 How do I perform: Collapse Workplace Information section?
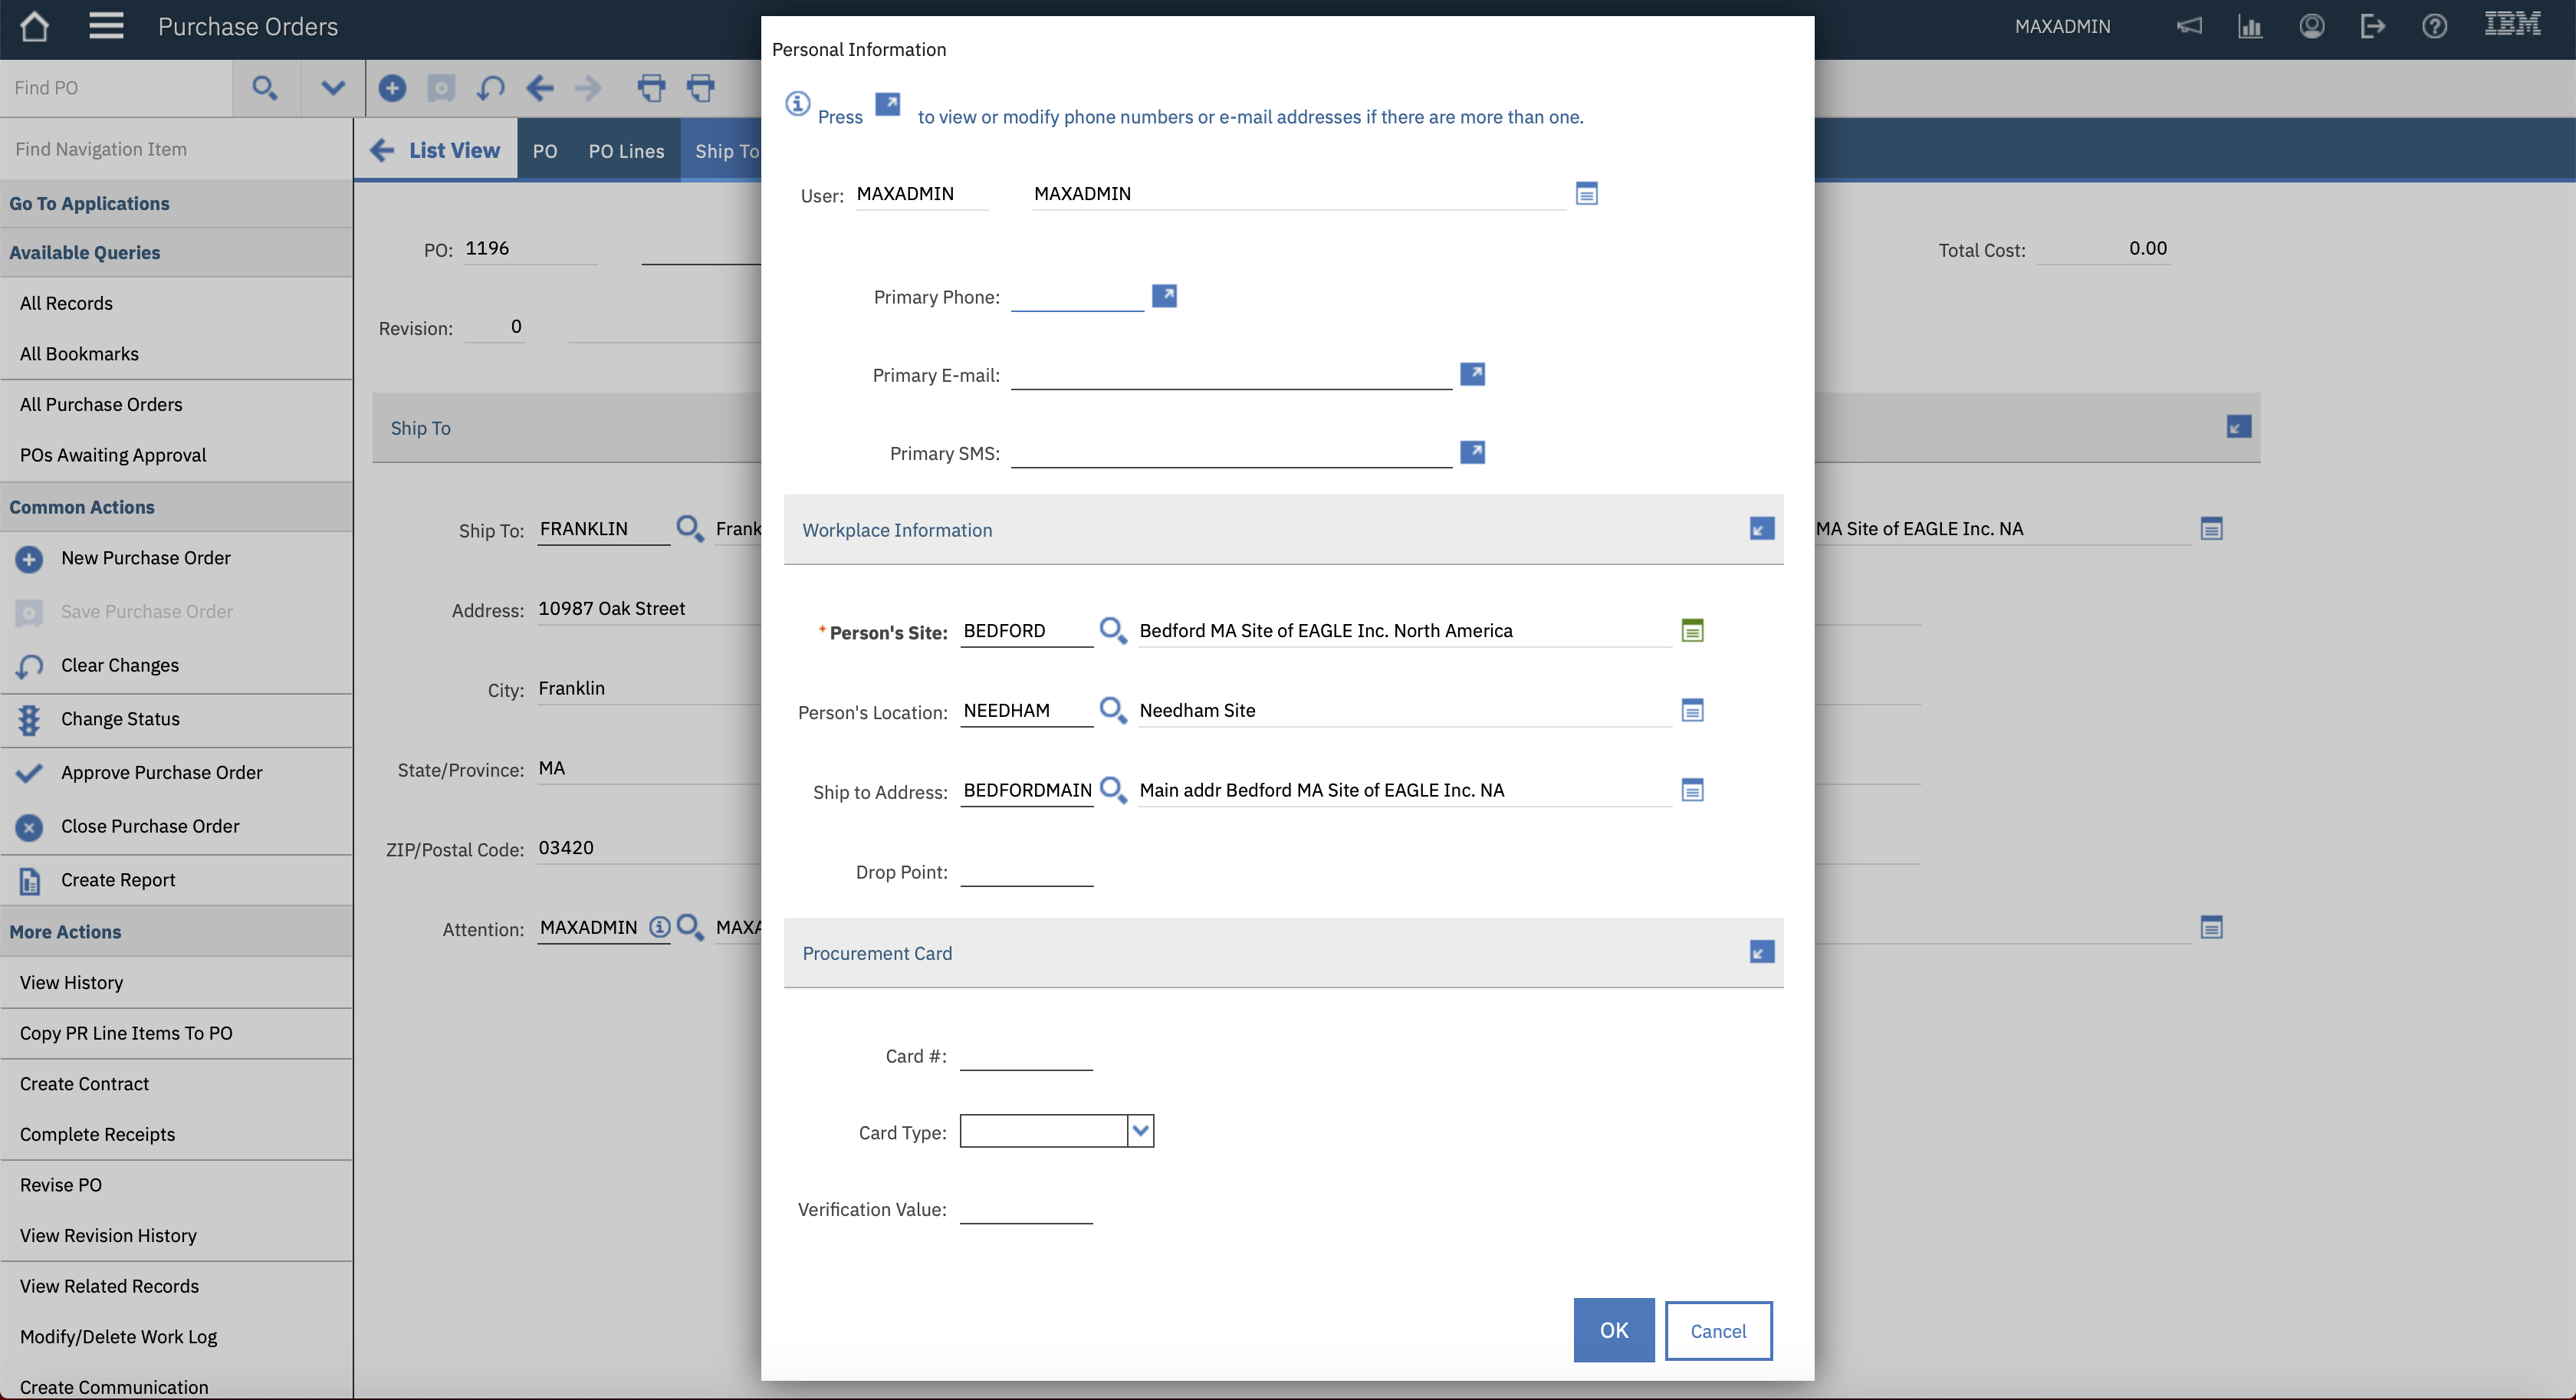(x=1762, y=529)
